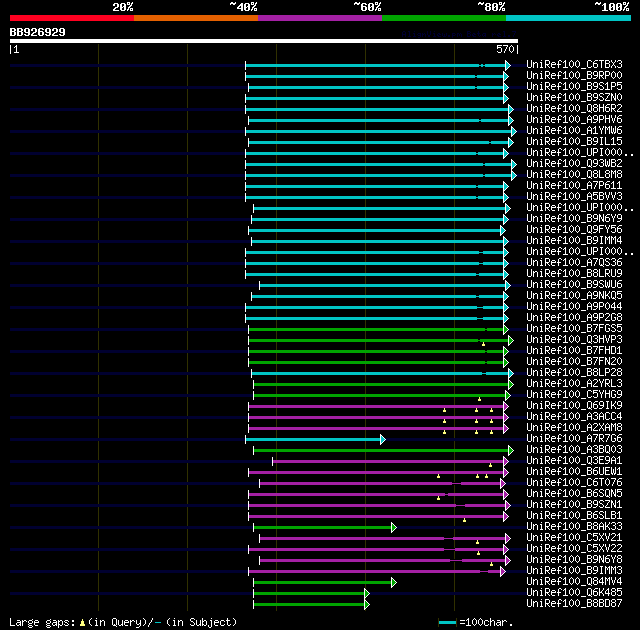640x630 pixels.
Task: Select the UniRef100_A9P2G8 label
Action: coord(574,317)
